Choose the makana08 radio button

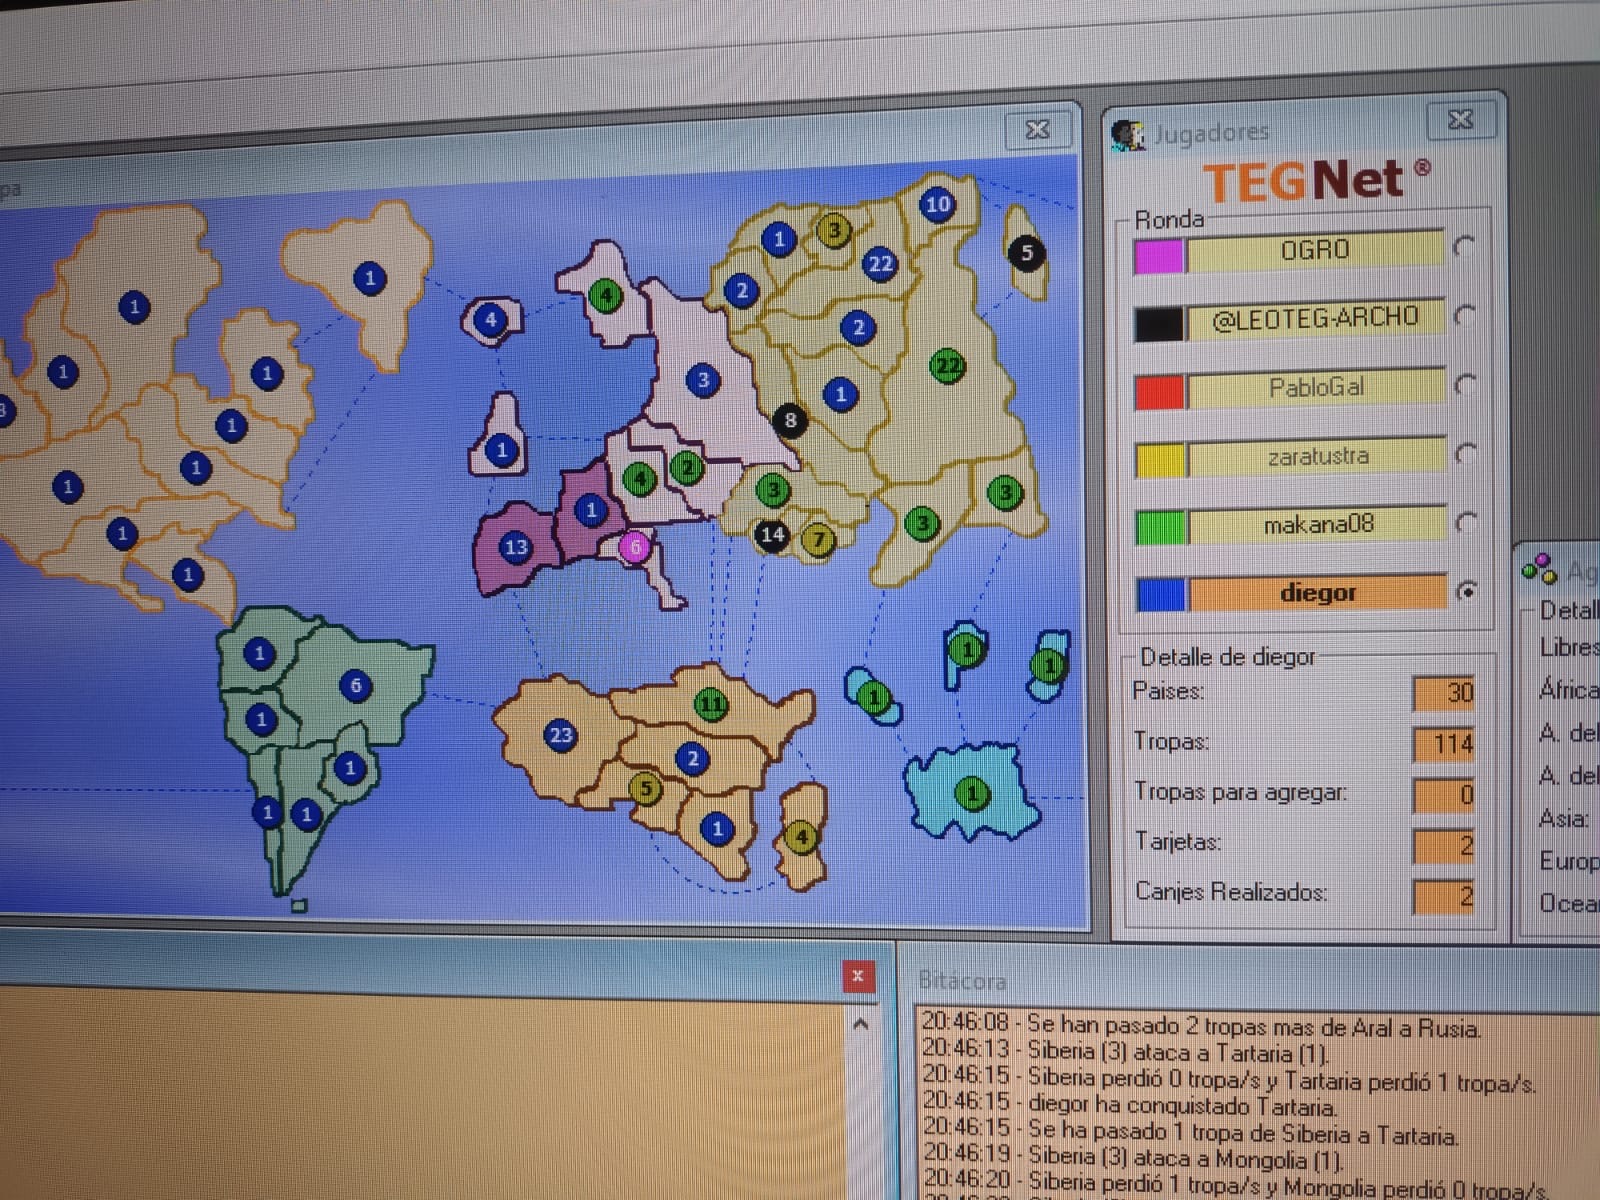click(x=1466, y=522)
